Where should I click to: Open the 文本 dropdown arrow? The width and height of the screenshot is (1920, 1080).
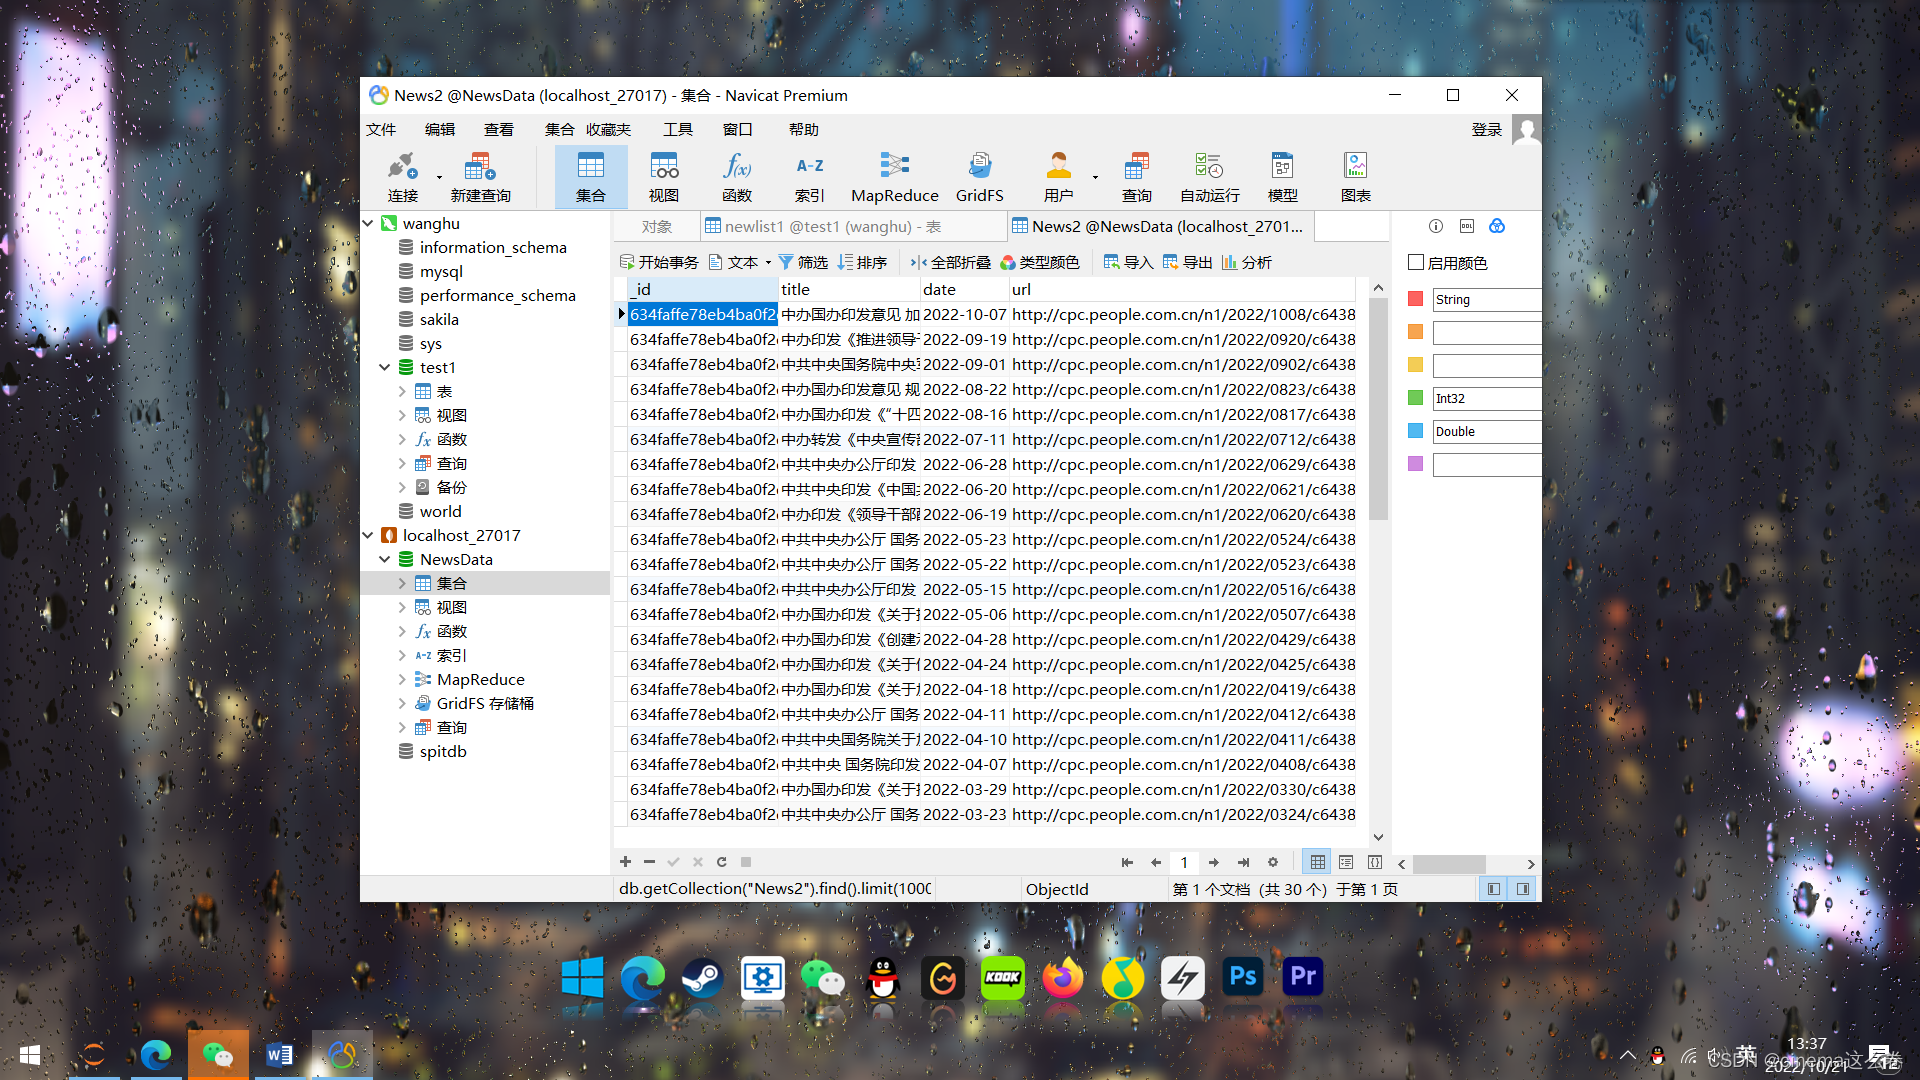tap(768, 263)
